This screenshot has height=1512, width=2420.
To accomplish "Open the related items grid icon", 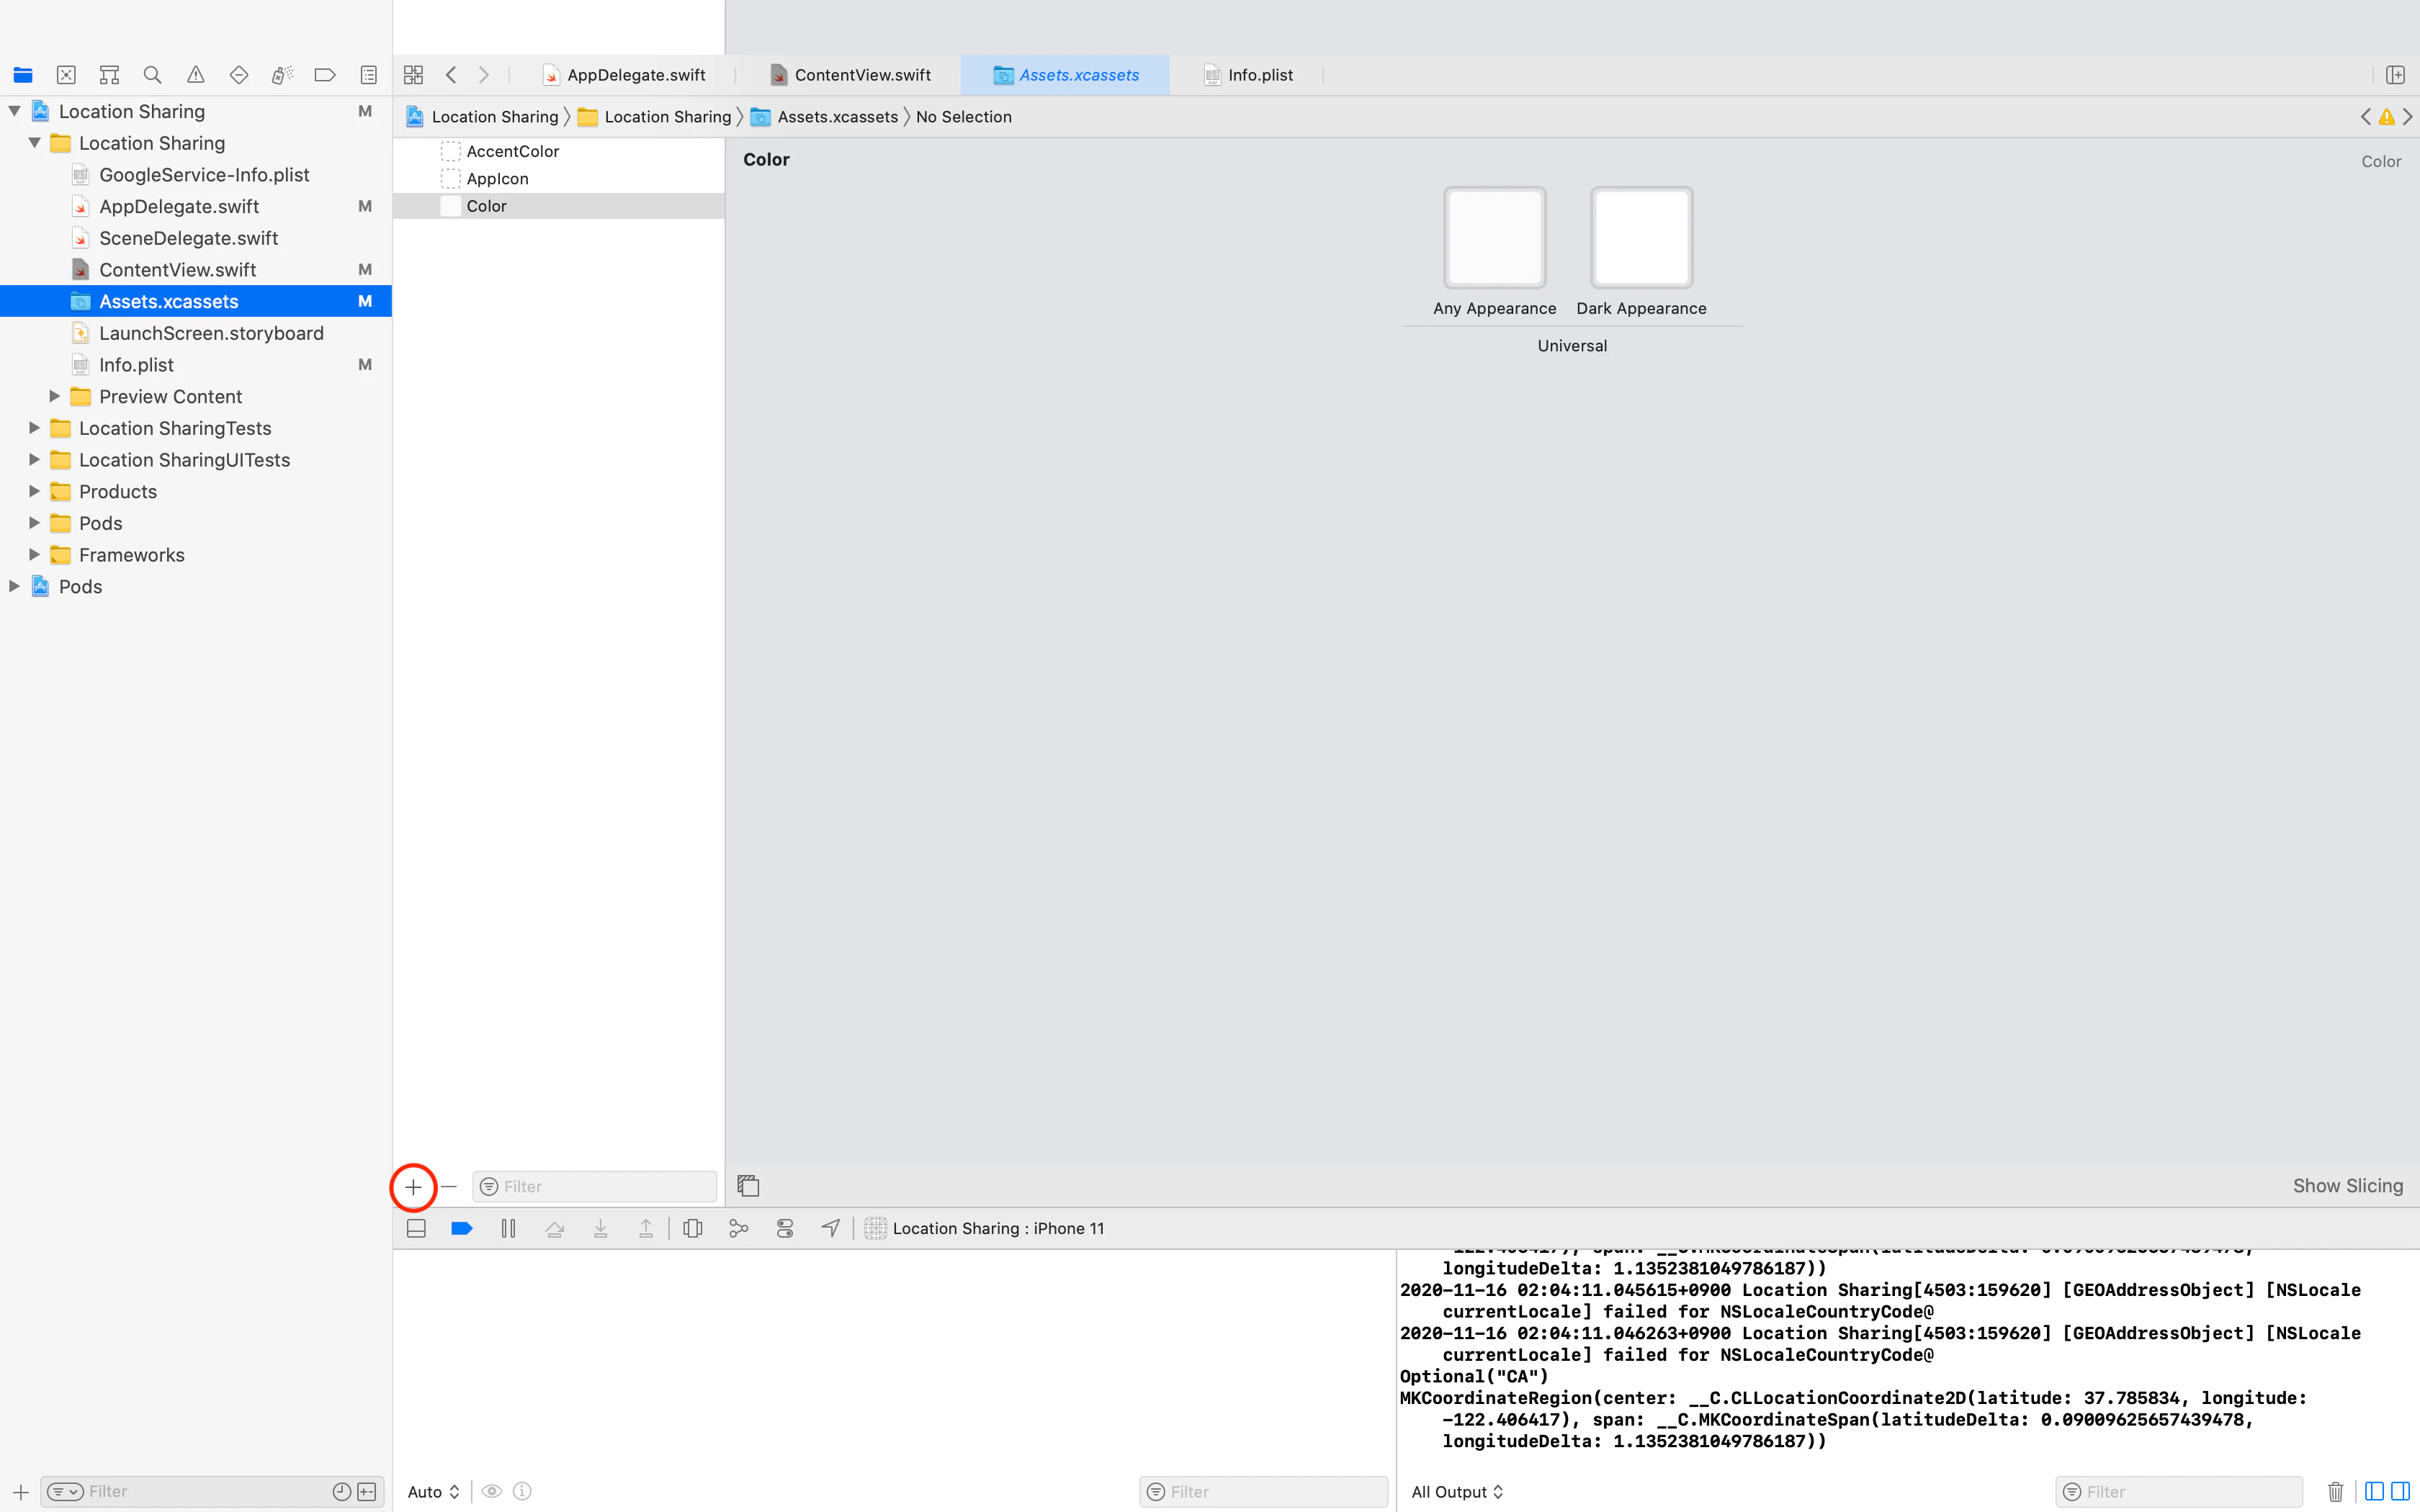I will click(413, 75).
